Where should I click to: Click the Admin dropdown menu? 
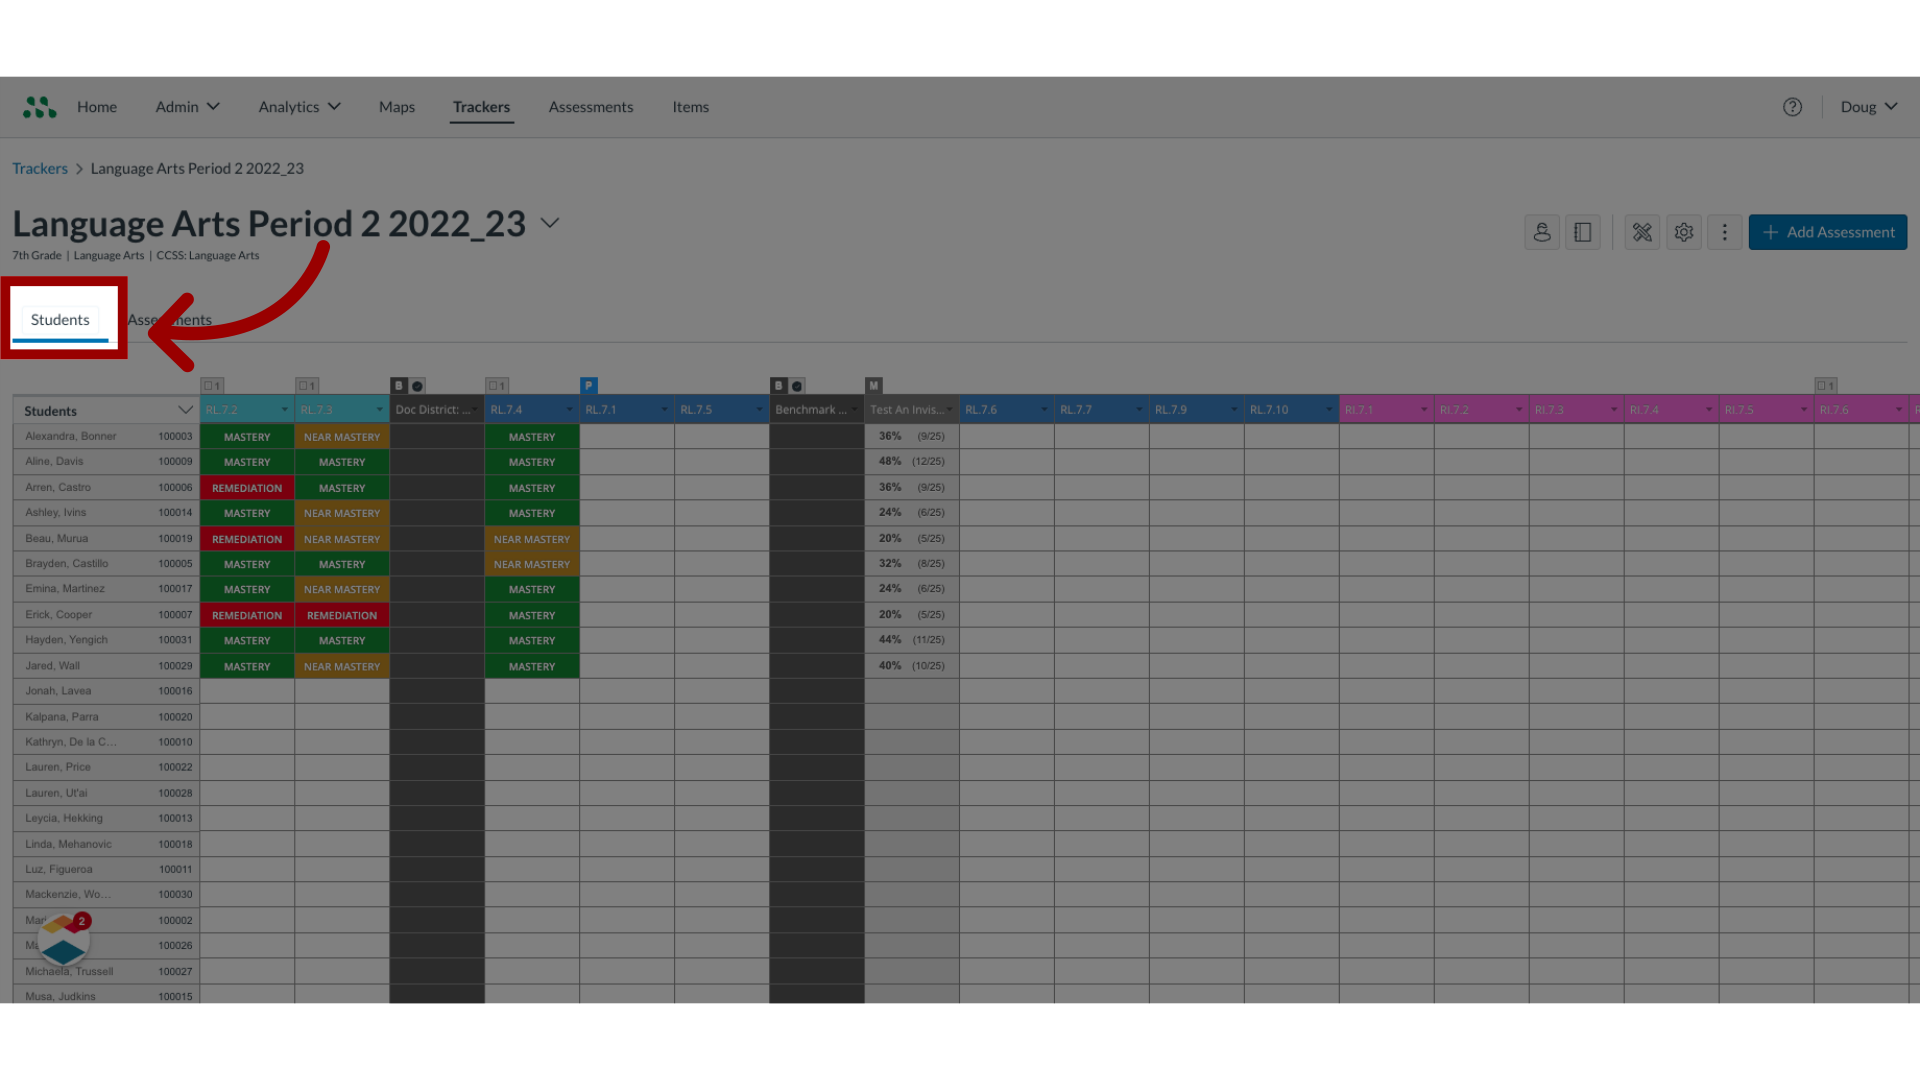[185, 105]
